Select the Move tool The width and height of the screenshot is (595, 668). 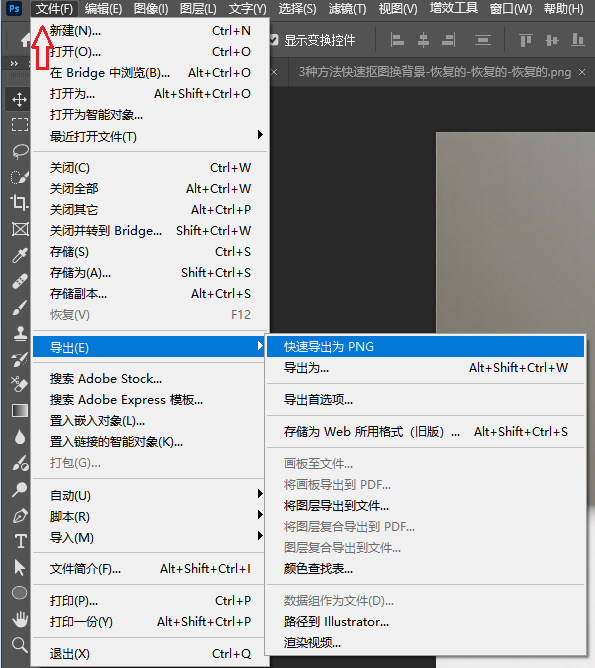pyautogui.click(x=19, y=100)
